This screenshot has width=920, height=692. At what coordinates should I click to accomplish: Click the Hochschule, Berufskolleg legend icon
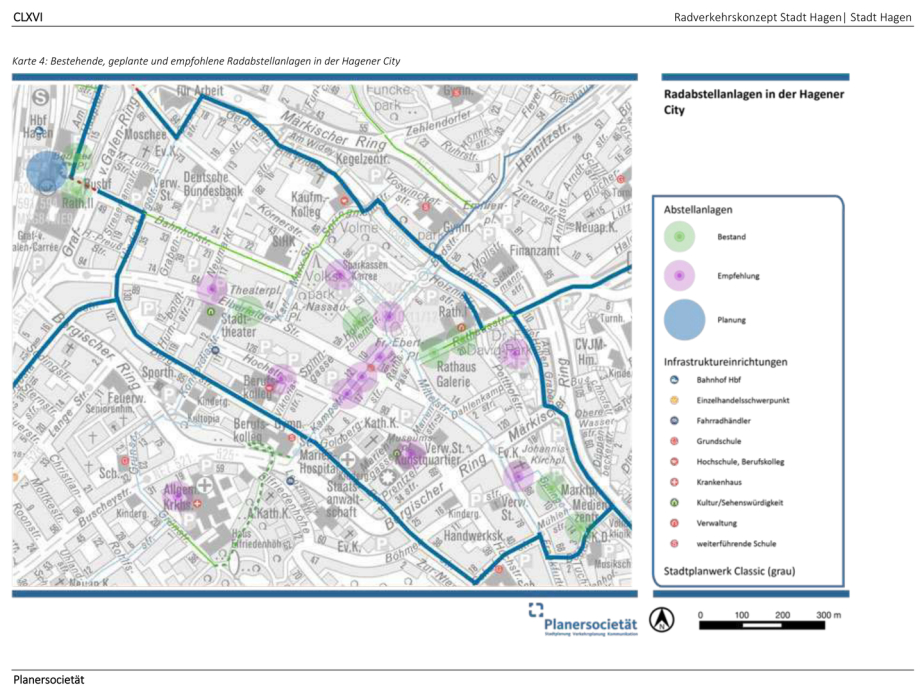click(x=674, y=462)
